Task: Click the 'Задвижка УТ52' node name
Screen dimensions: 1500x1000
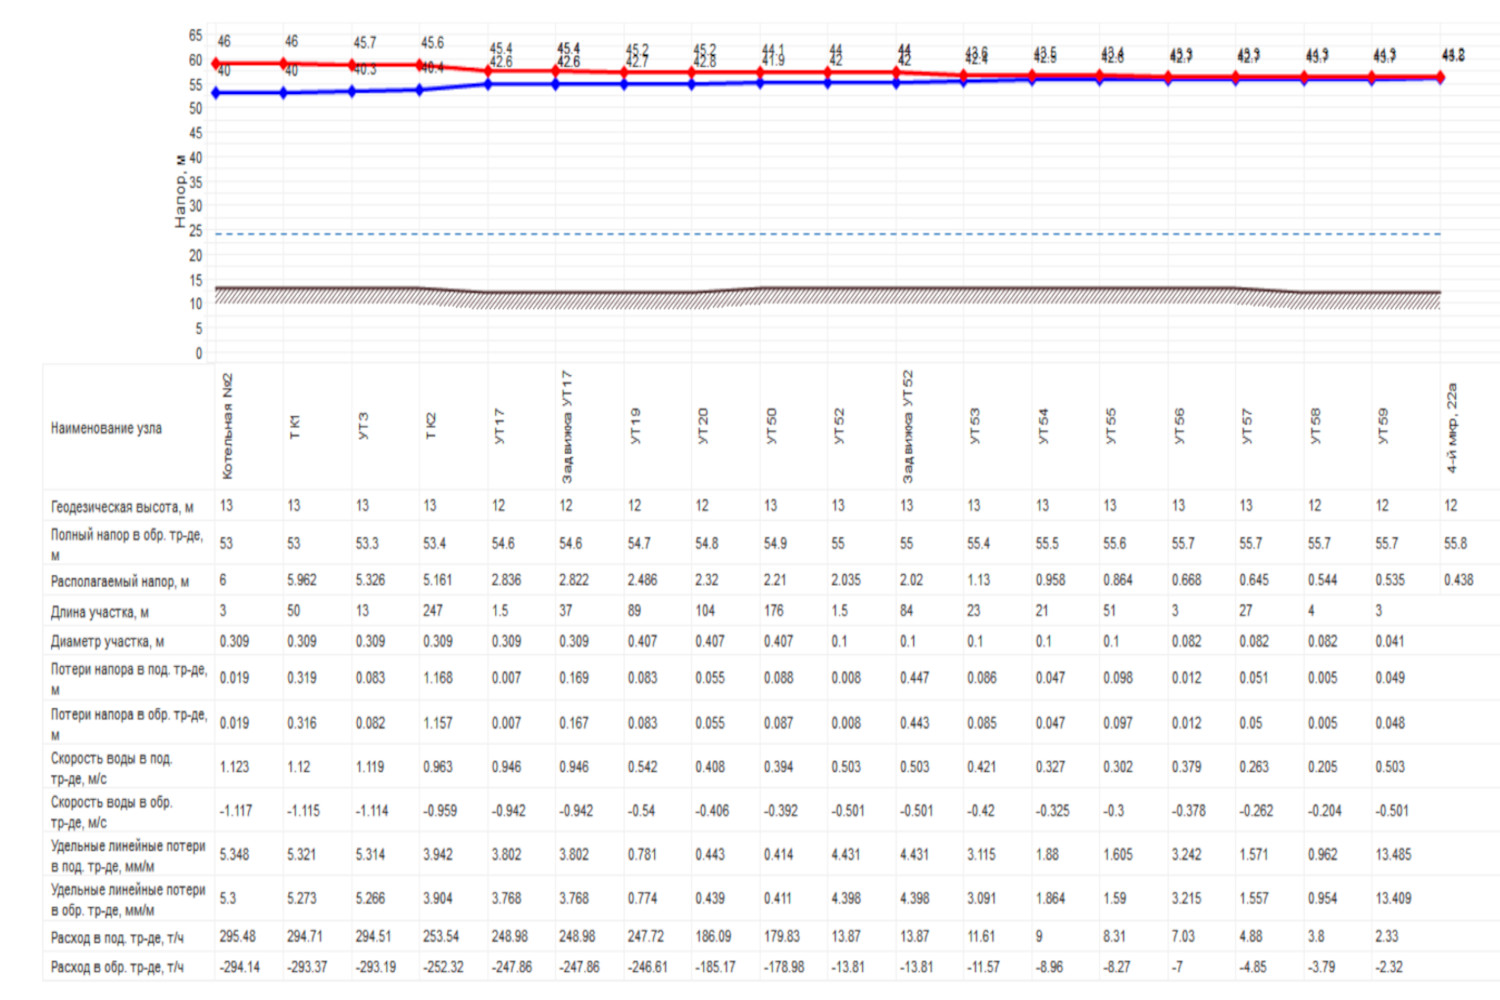Action: (x=907, y=426)
